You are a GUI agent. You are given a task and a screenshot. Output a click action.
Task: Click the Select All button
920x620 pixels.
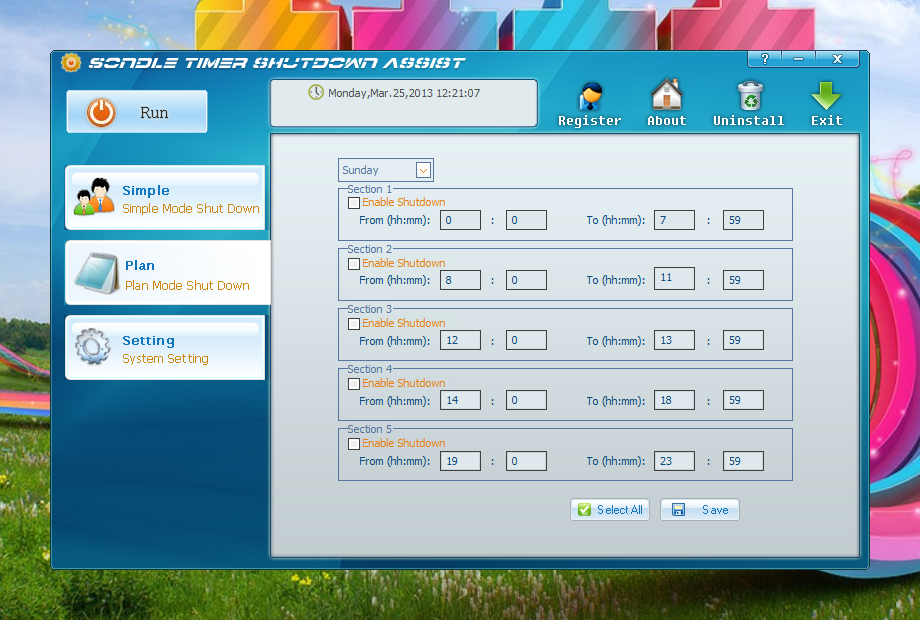pos(610,510)
